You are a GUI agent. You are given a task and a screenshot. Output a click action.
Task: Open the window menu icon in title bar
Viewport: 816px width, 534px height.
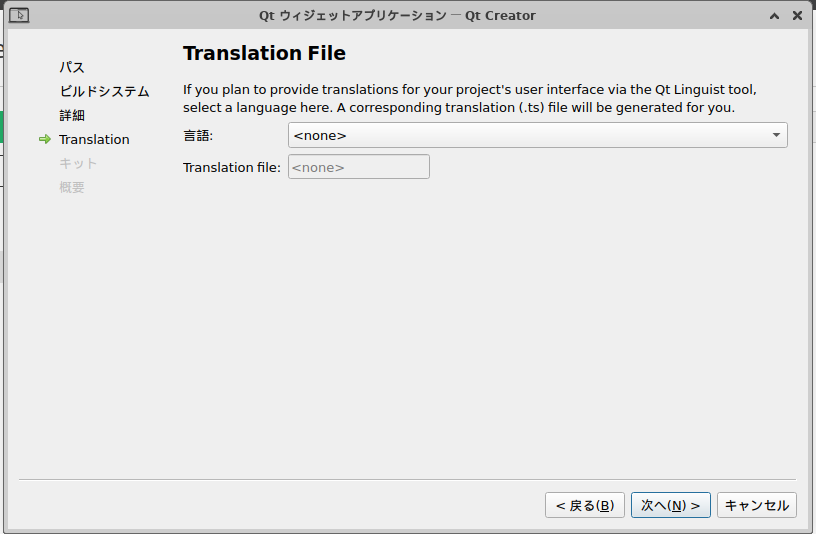click(19, 15)
